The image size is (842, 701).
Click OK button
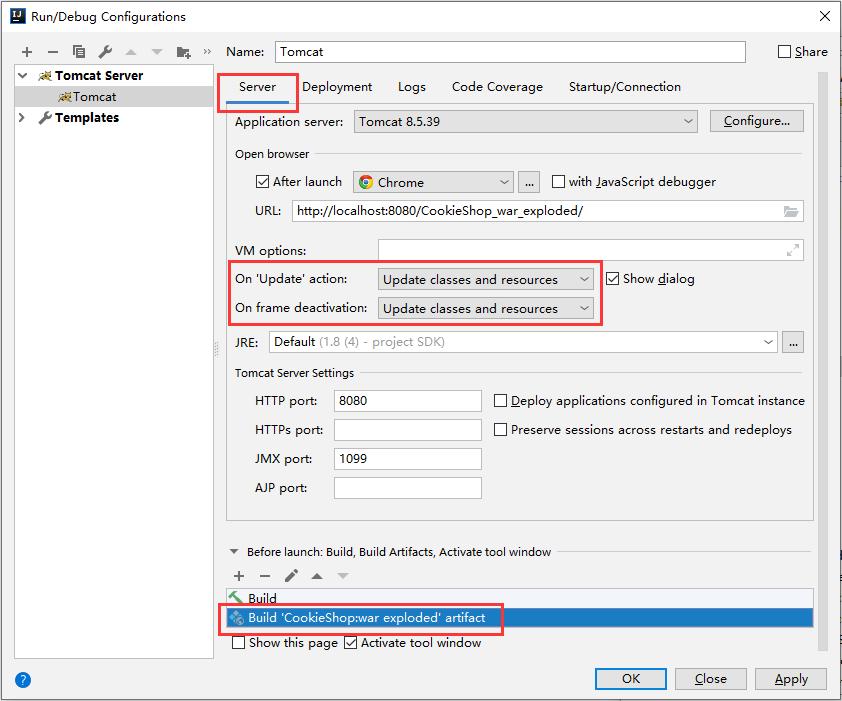[x=631, y=679]
